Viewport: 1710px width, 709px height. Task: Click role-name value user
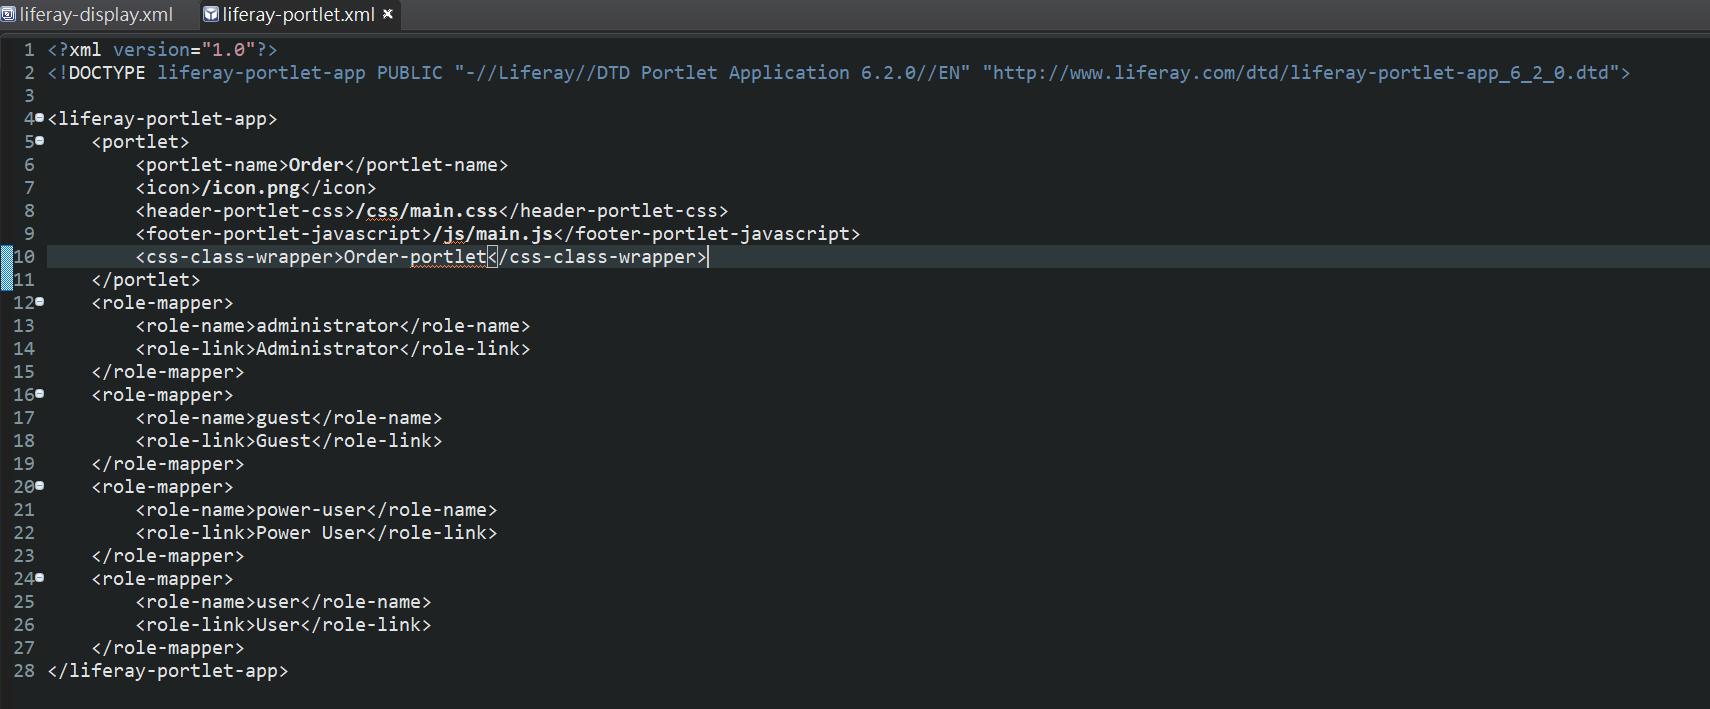pos(278,602)
